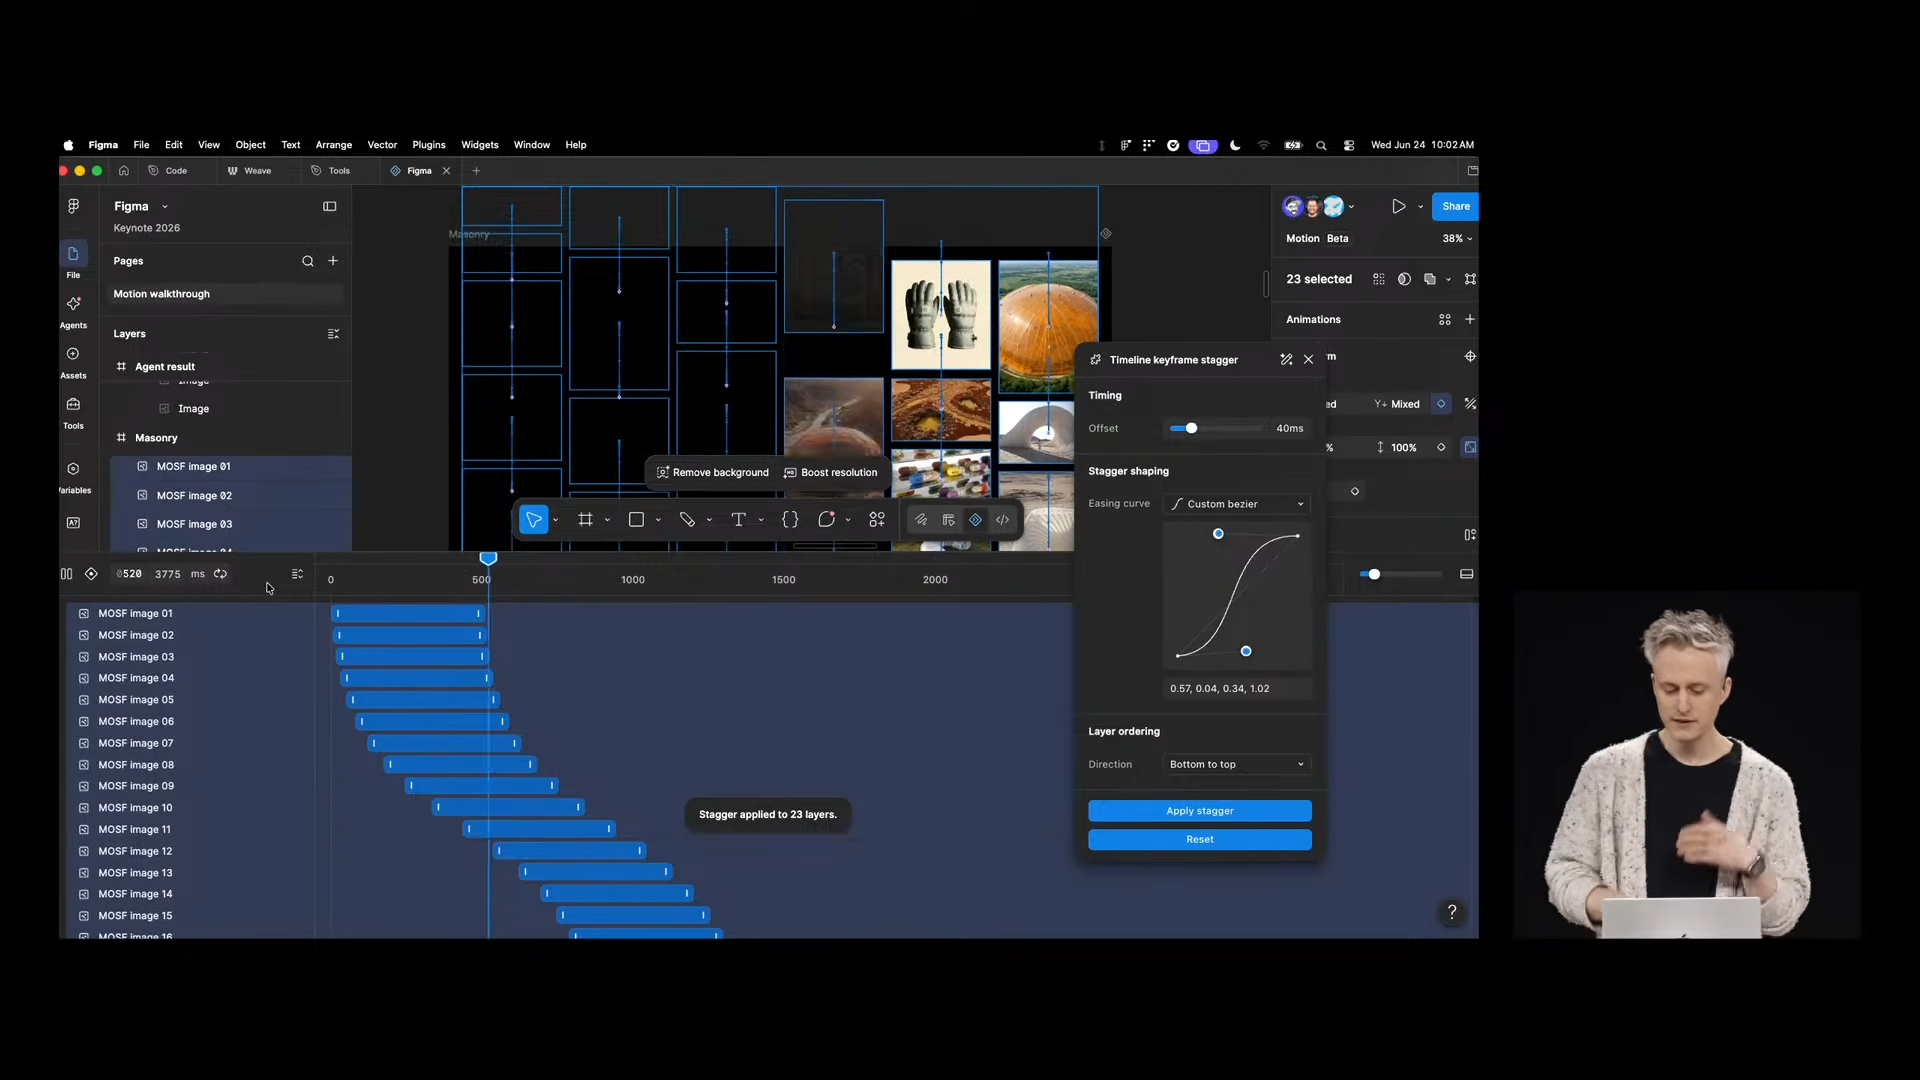Click the Reset button
This screenshot has width=1920, height=1080.
click(1200, 840)
